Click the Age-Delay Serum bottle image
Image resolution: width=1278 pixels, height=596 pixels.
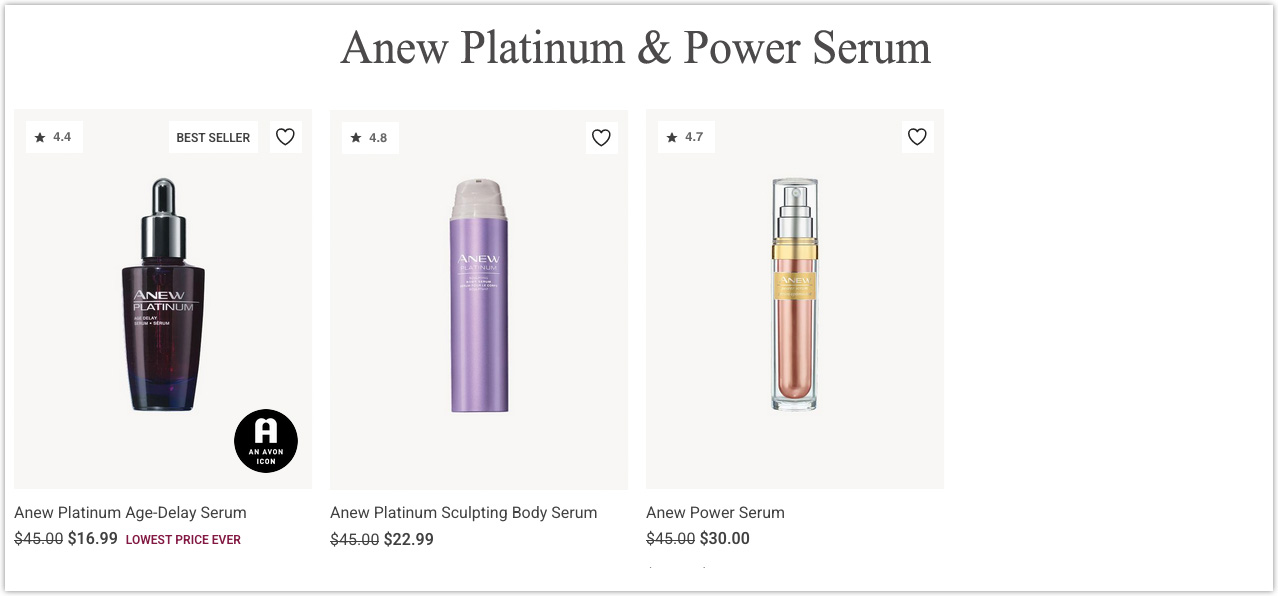click(163, 298)
